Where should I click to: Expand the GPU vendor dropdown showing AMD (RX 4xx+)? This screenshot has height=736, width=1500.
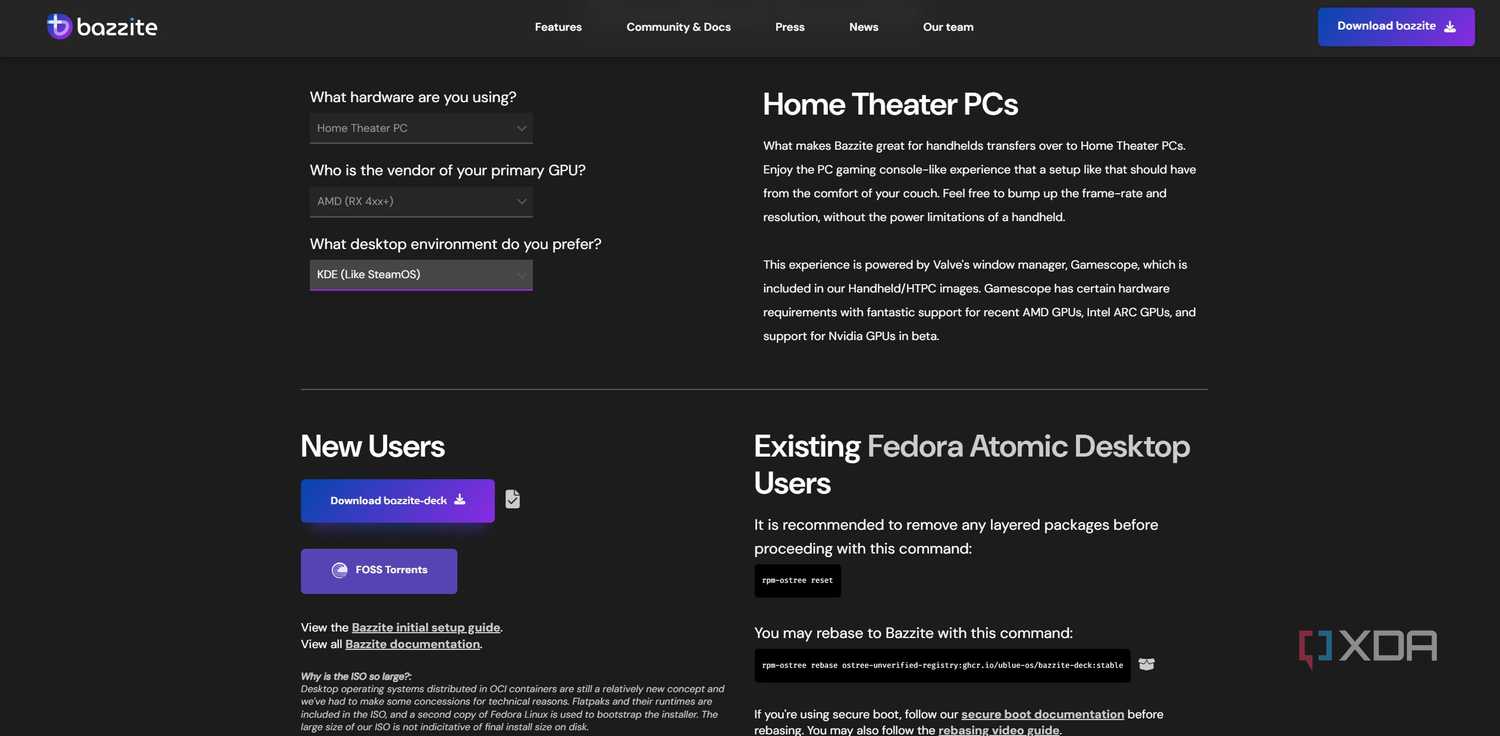[421, 201]
